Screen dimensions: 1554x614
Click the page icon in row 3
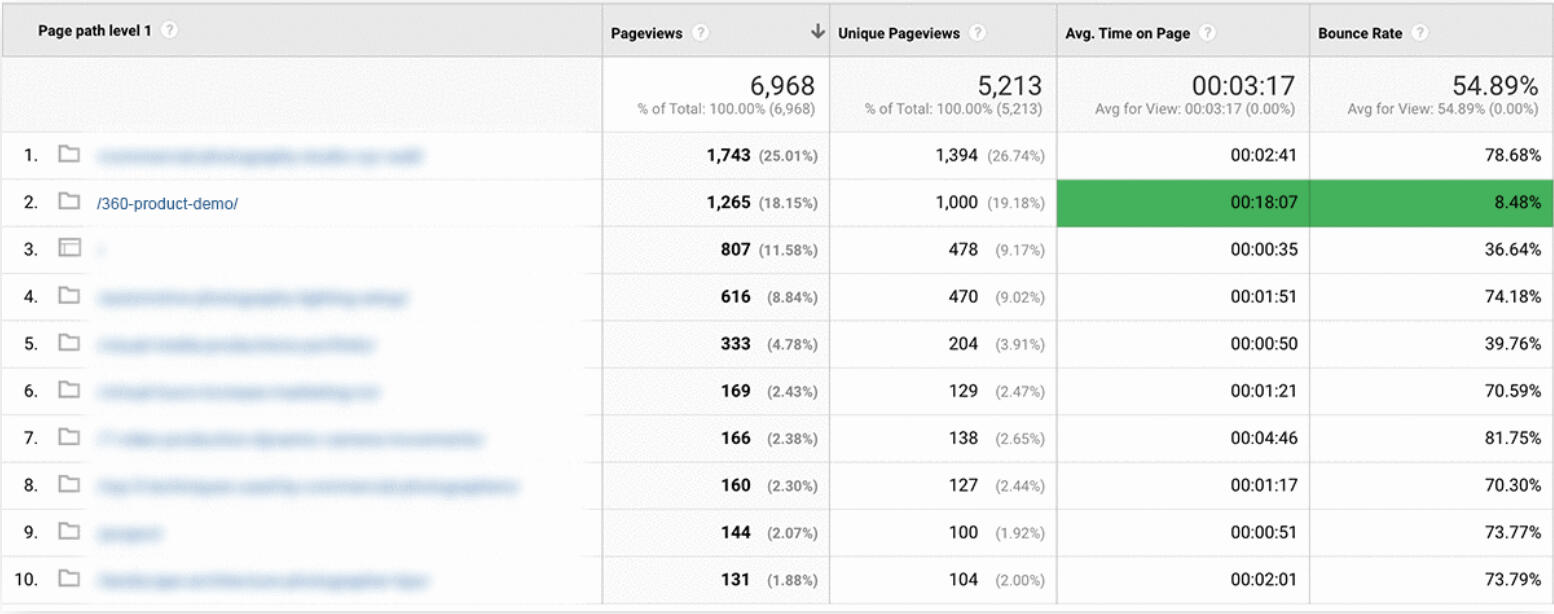[69, 249]
